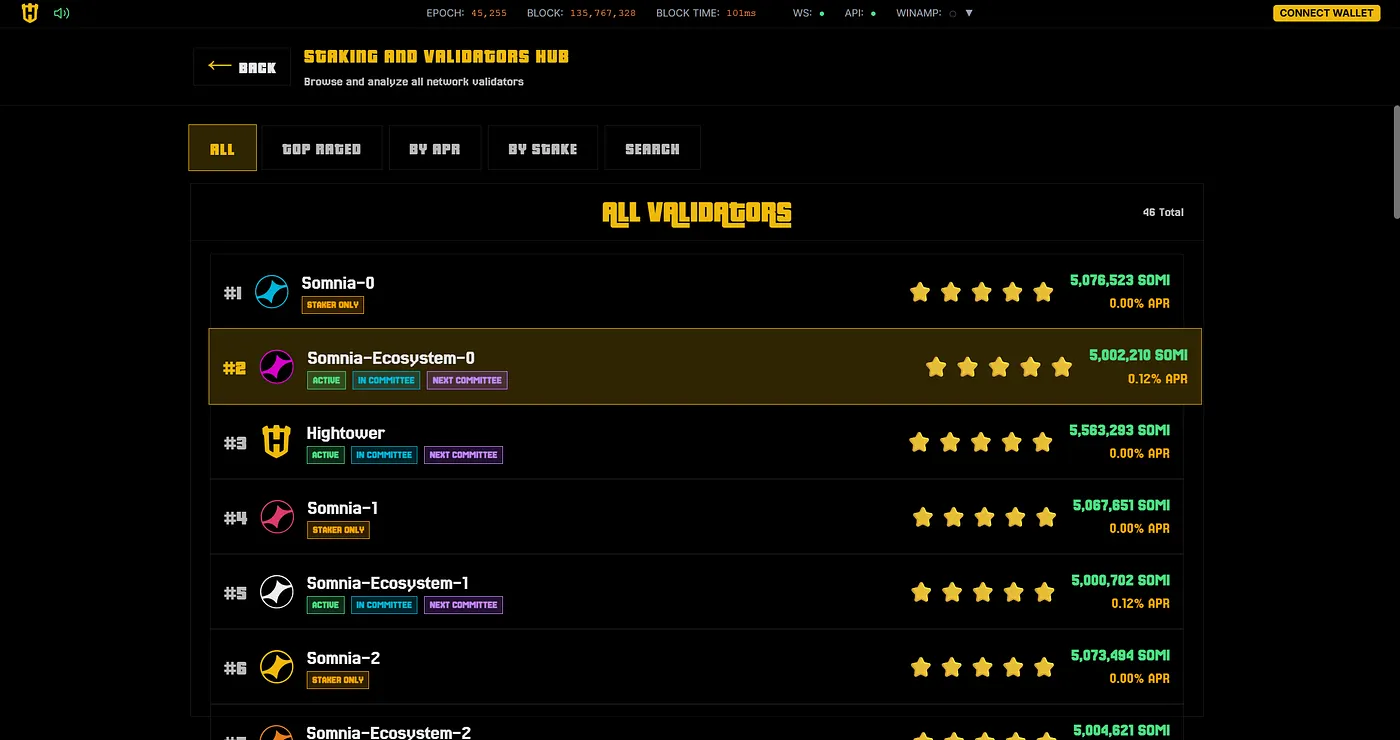This screenshot has width=1400, height=740.
Task: Switch to the Top Rated tab
Action: (x=321, y=148)
